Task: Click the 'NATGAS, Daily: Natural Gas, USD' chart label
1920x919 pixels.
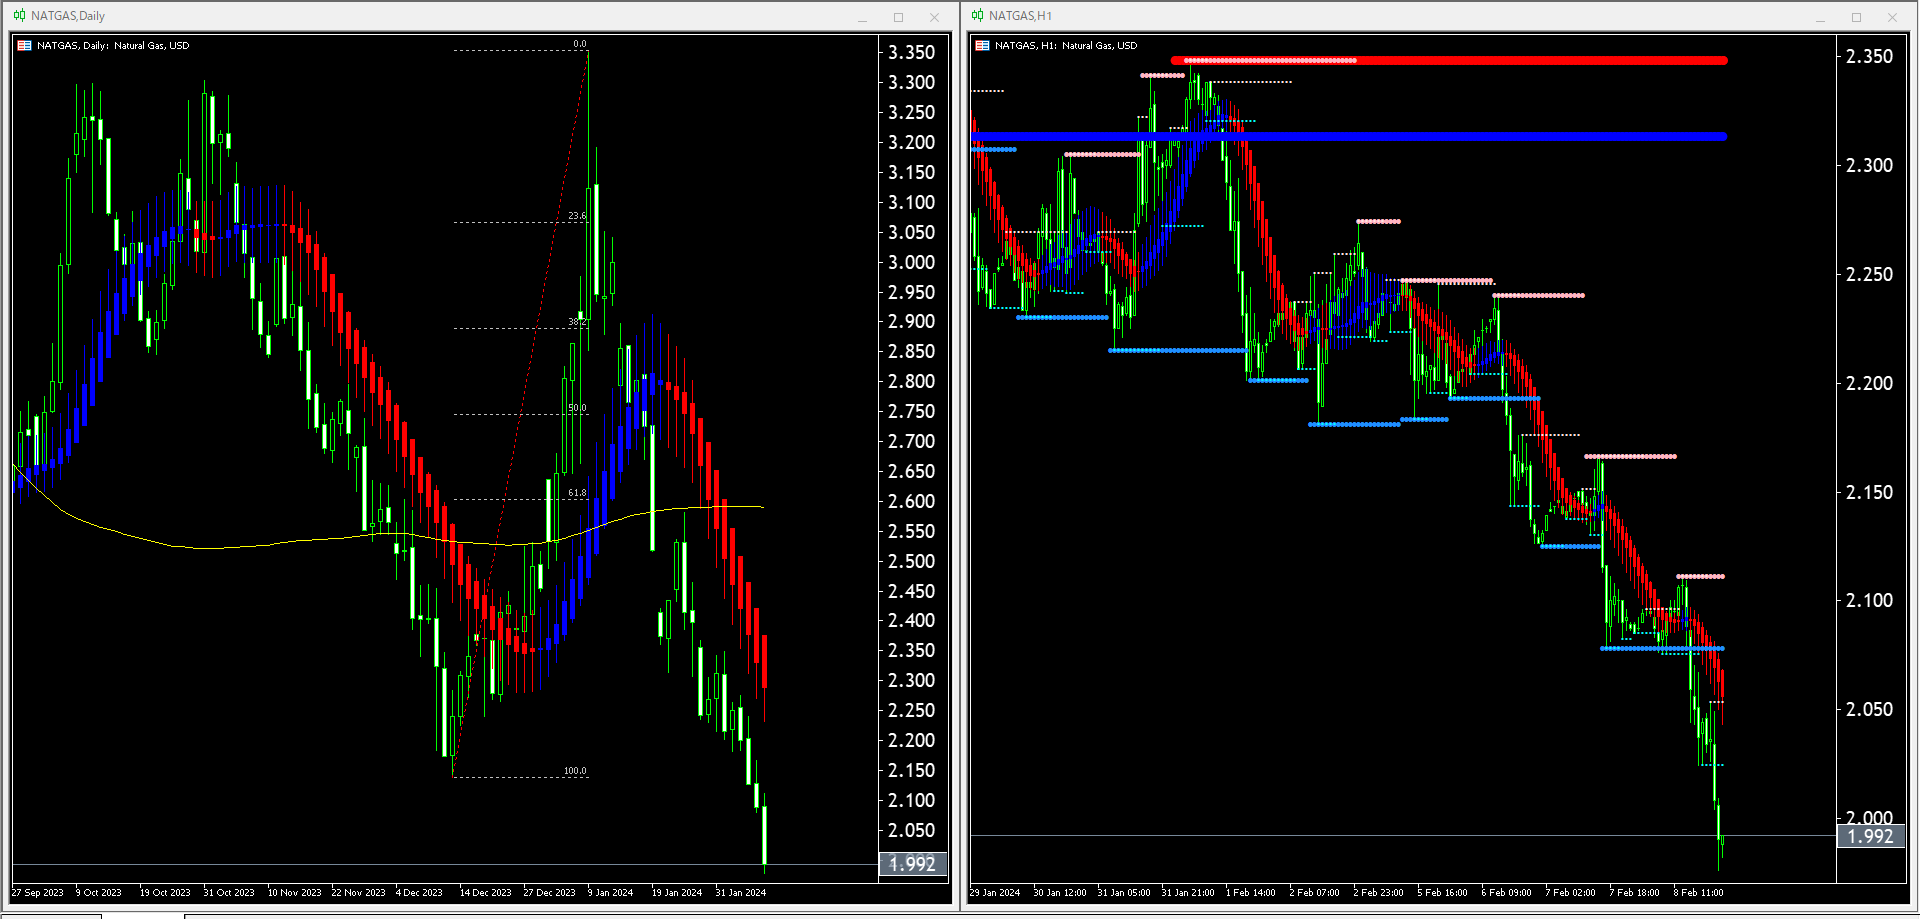Action: (113, 46)
